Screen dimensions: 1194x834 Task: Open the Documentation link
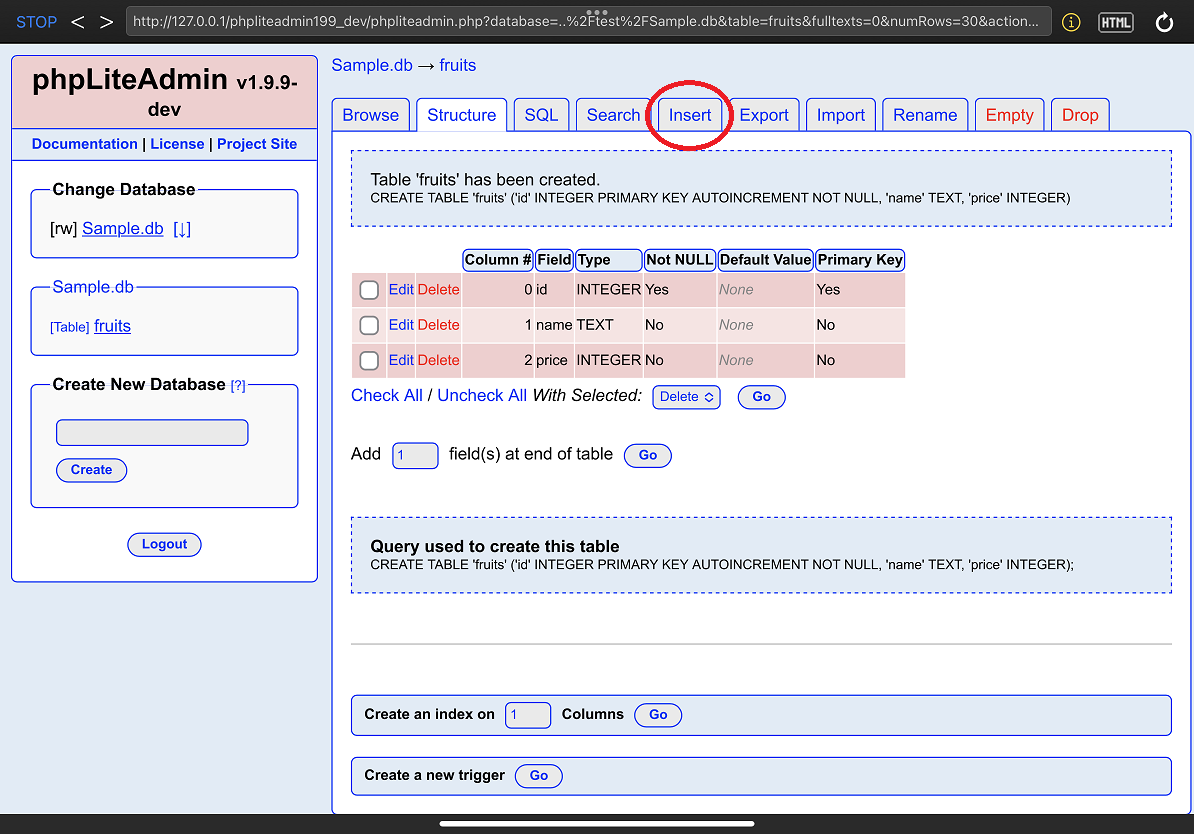(x=85, y=144)
